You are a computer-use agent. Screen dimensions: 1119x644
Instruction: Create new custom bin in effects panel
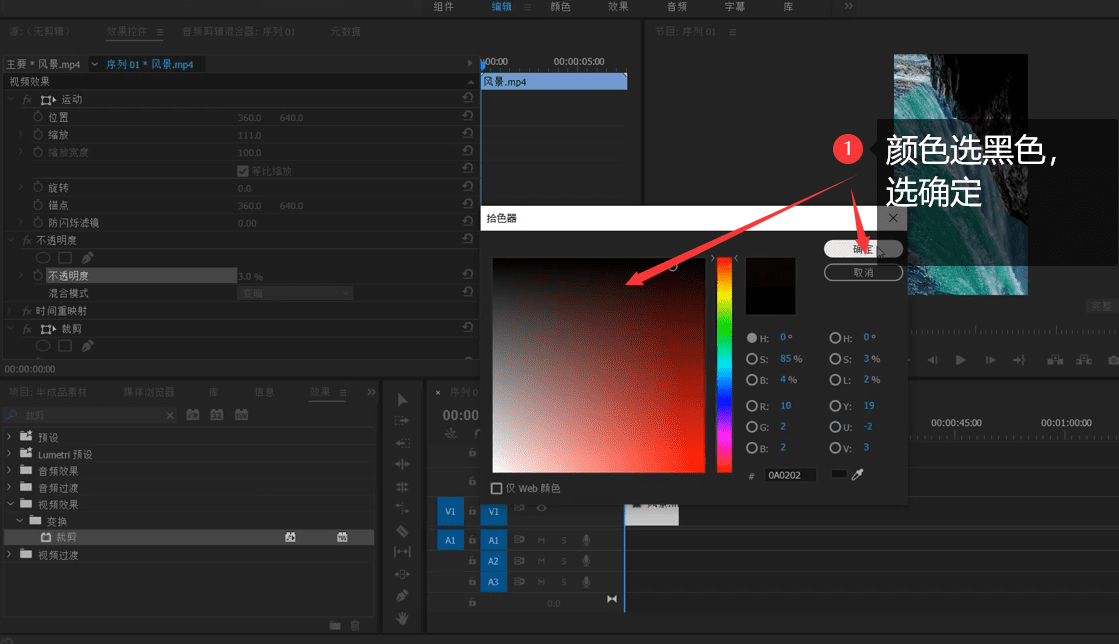coord(335,625)
